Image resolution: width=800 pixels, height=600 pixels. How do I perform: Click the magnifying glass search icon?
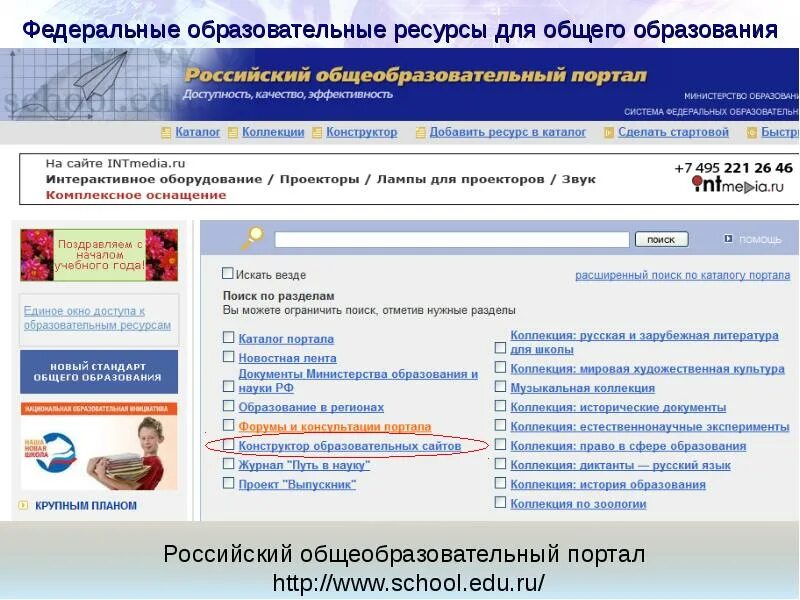[x=252, y=238]
